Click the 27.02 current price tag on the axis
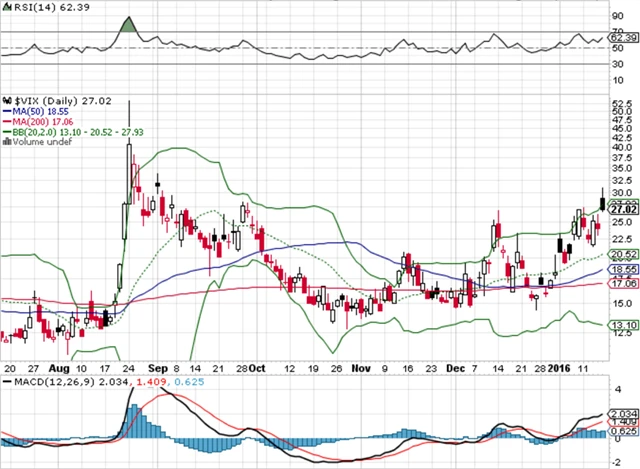Viewport: 640px width, 469px height. click(x=623, y=210)
